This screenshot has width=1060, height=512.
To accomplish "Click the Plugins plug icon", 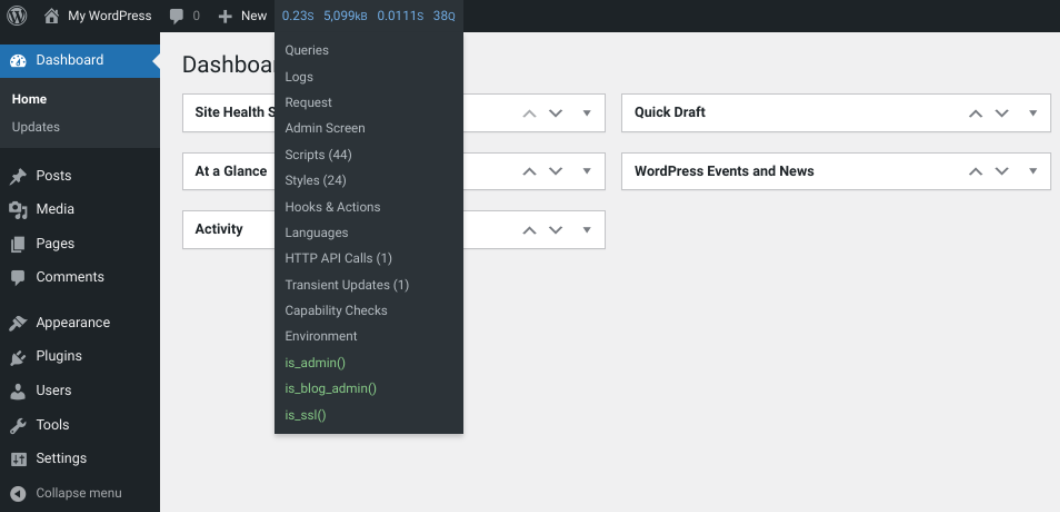I will [18, 357].
